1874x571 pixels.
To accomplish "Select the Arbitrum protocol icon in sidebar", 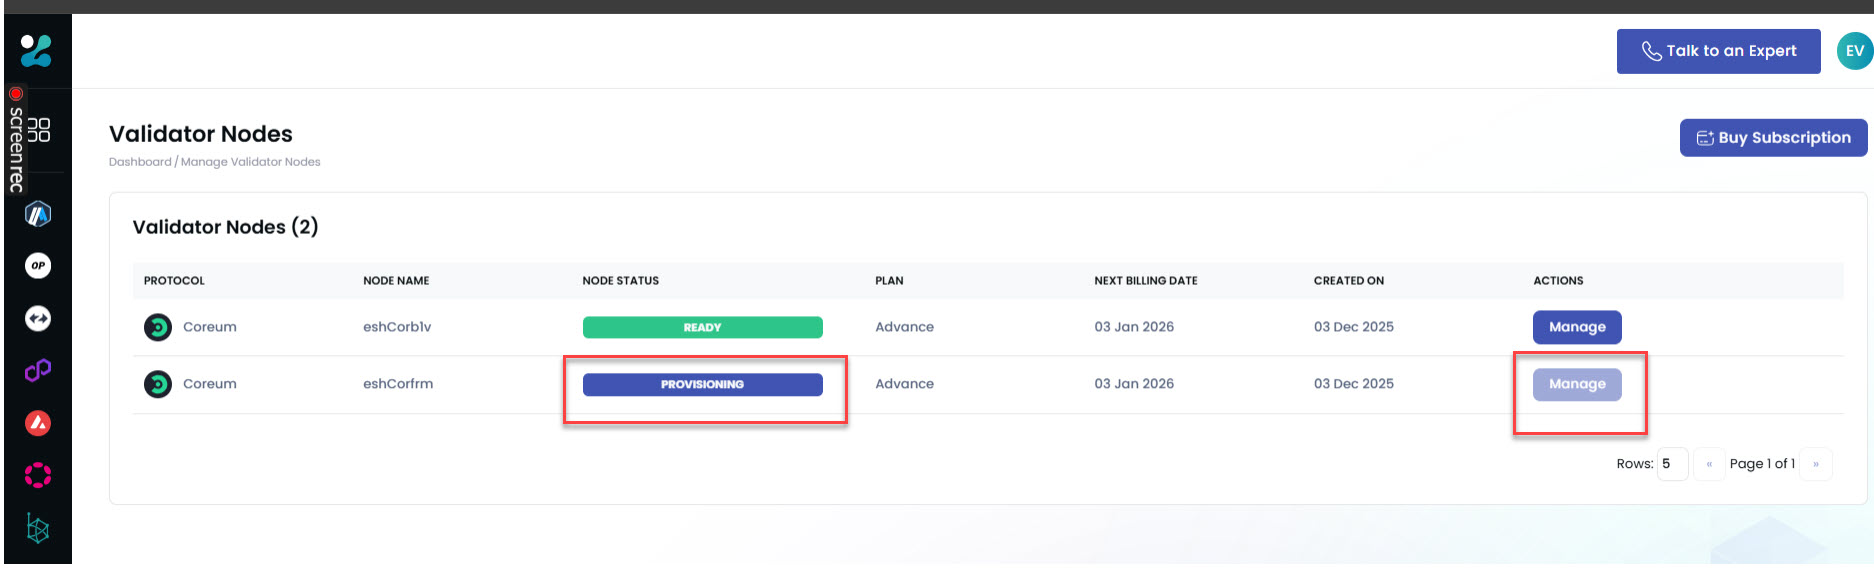I will [38, 214].
